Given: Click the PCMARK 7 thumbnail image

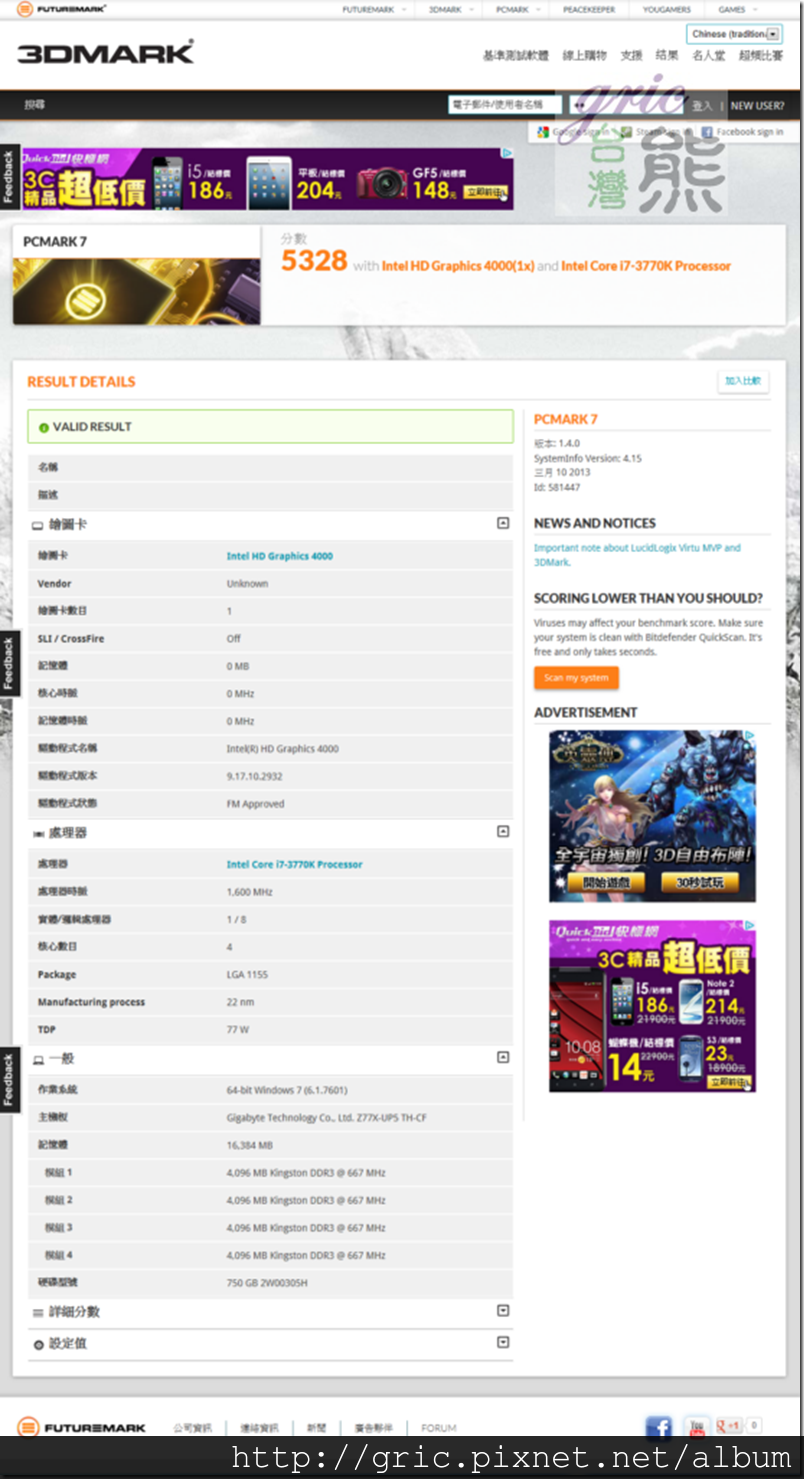Looking at the screenshot, I should [137, 291].
